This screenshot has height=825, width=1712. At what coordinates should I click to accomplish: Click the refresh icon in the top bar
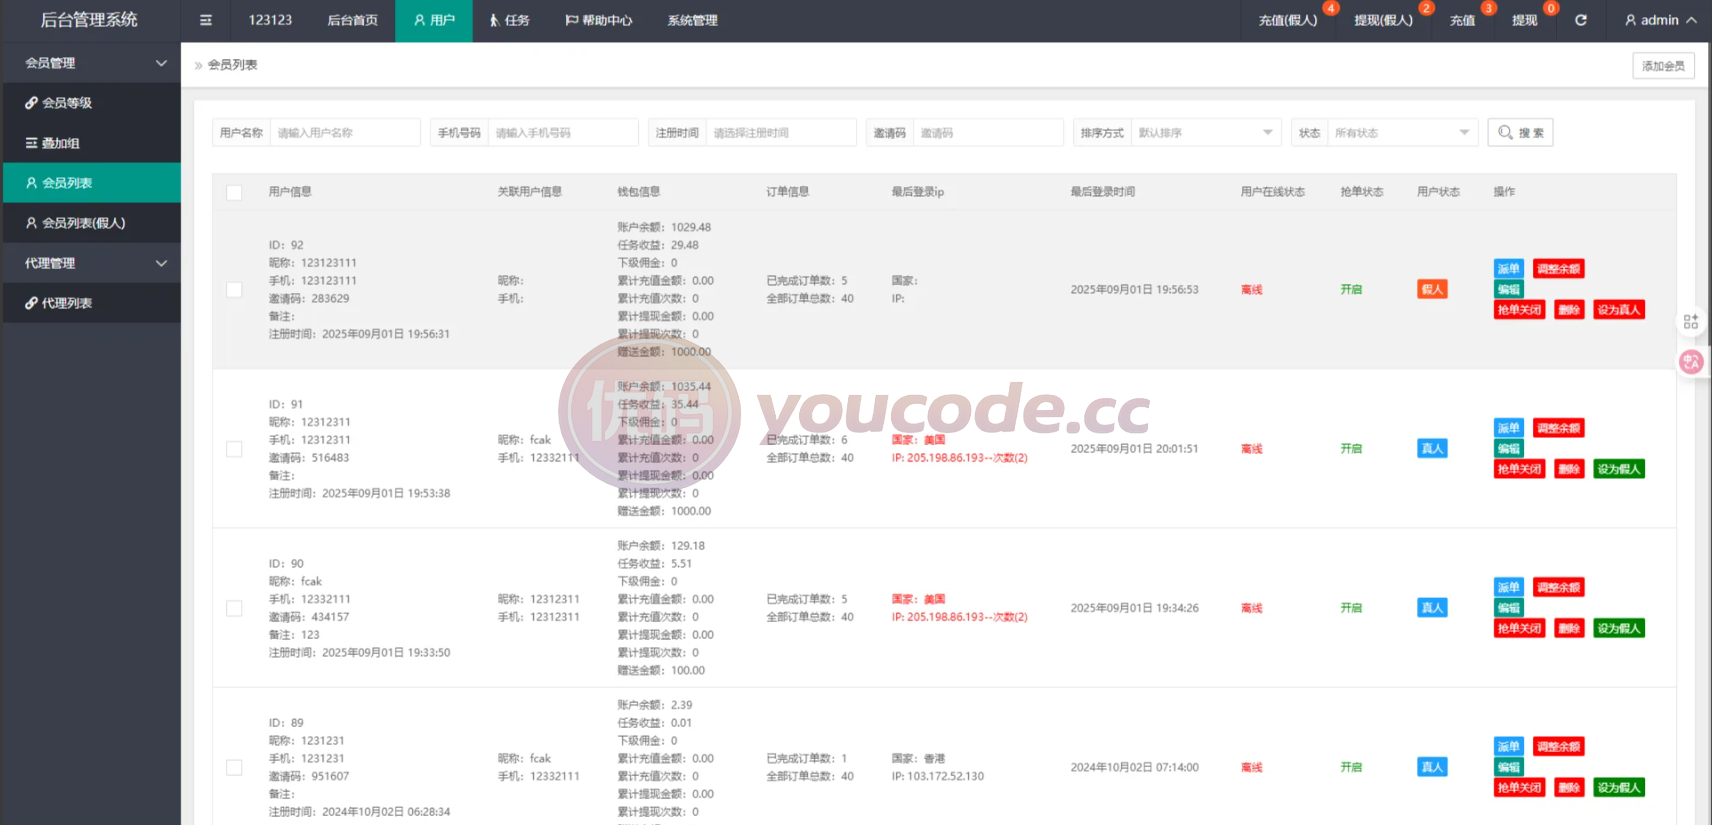tap(1581, 20)
